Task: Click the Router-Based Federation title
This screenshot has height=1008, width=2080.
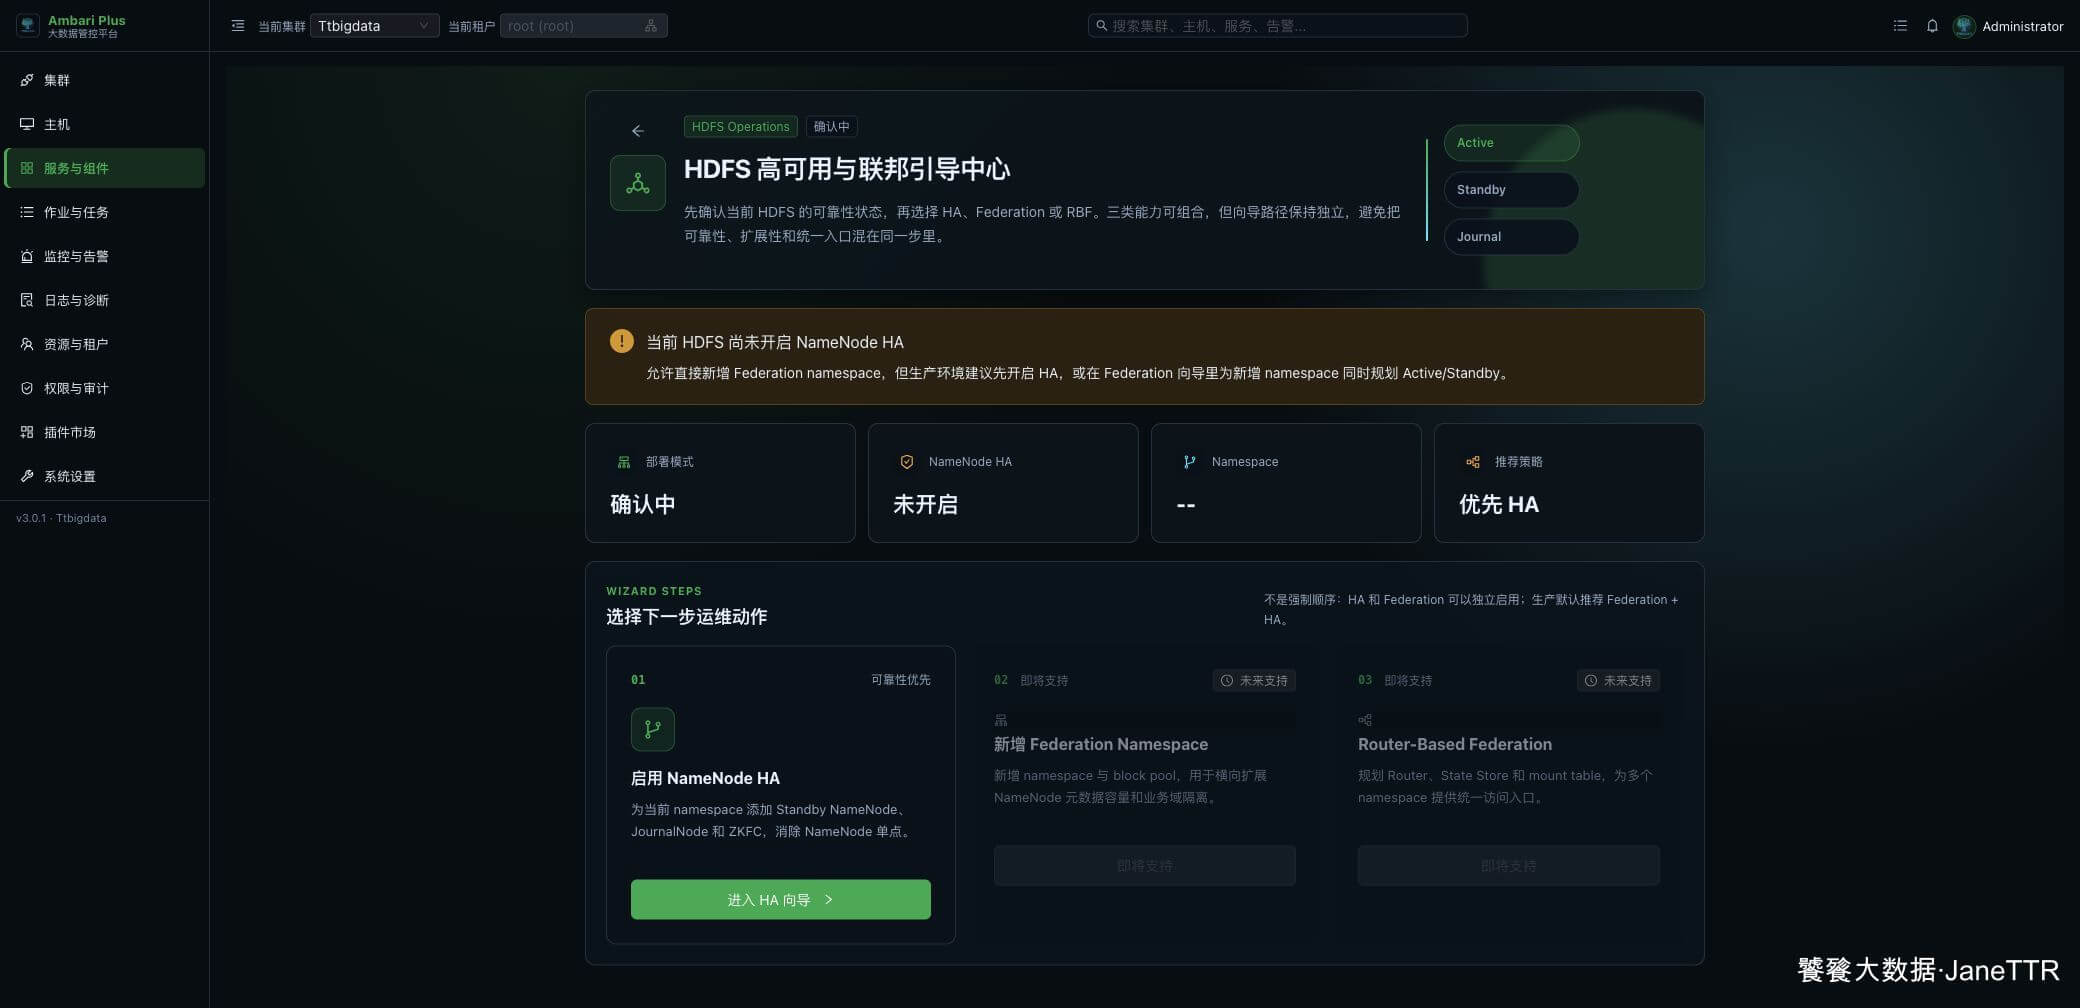Action: click(x=1455, y=744)
